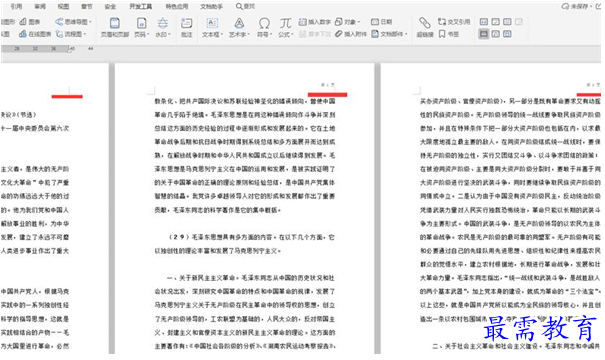Image resolution: width=605 pixels, height=360 pixels.
Task: Click the 插入附件 paperclip attachment button
Action: click(x=350, y=34)
